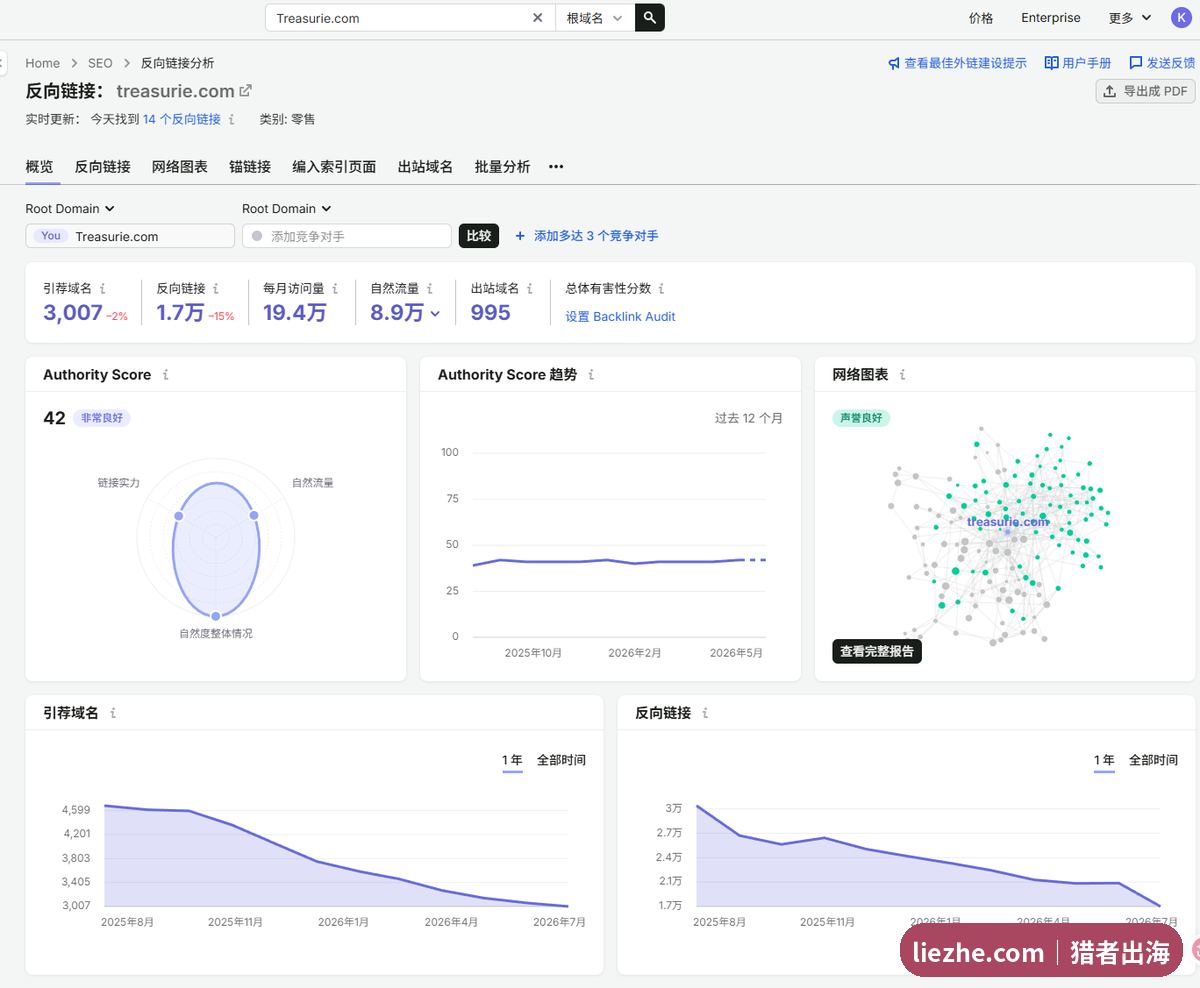
Task: Click the search magnifier button
Action: click(650, 17)
